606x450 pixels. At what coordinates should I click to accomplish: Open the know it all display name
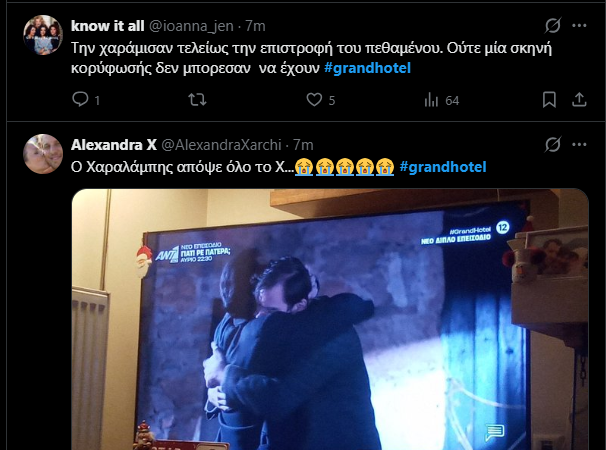(107, 26)
